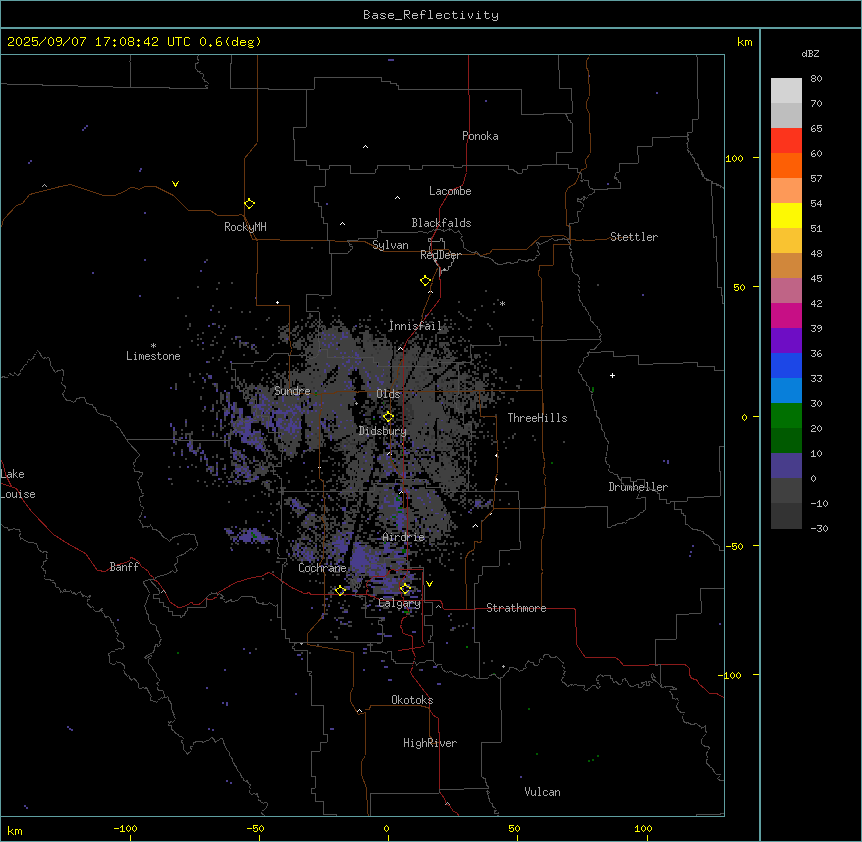This screenshot has height=842, width=862.
Task: Pick the bright yellow 51-54 dBZ swatch
Action: pos(786,215)
